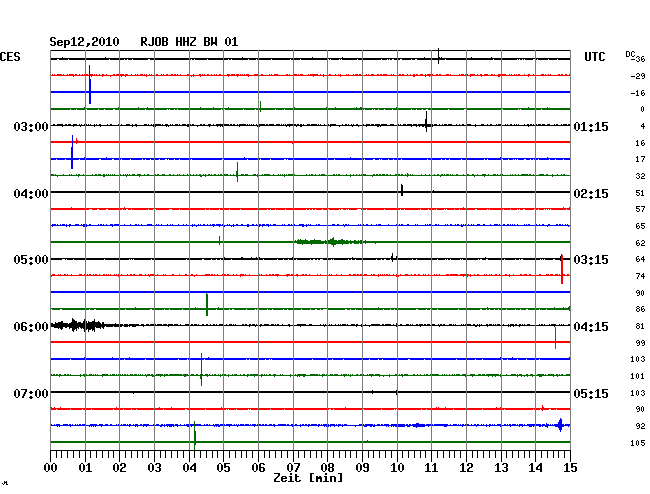Select the DC offset value 57

click(x=640, y=209)
